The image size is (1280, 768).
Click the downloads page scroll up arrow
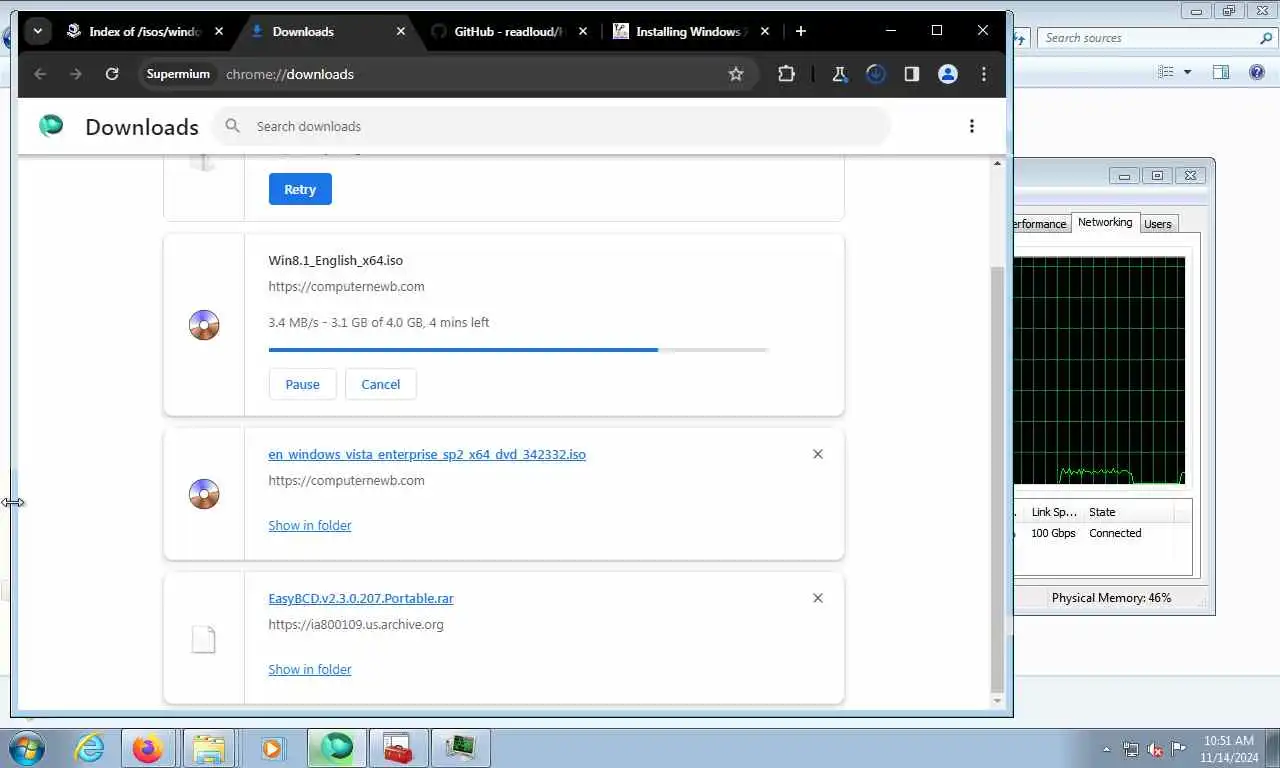pos(997,163)
